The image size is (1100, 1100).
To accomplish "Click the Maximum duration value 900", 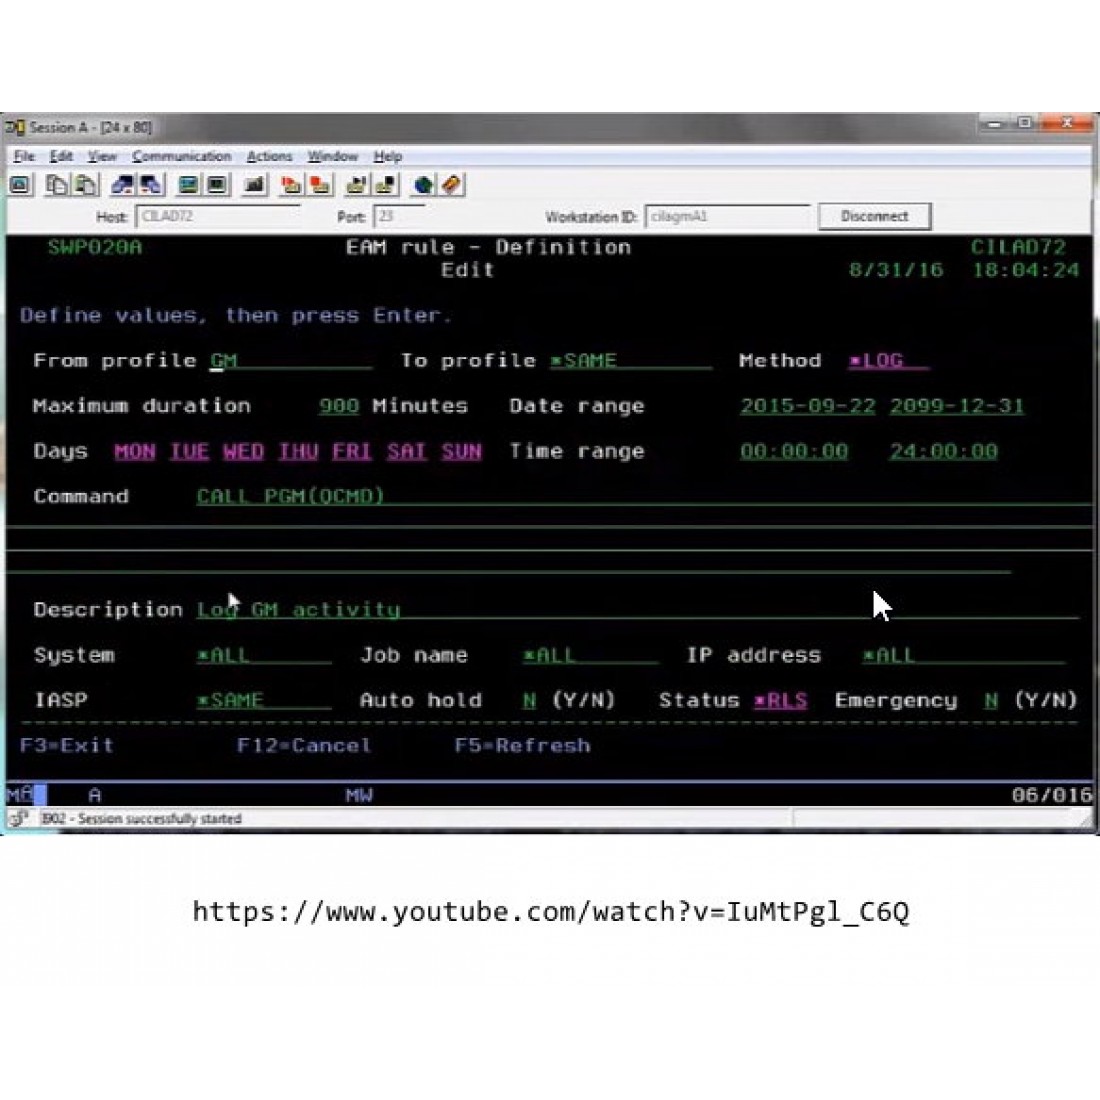I will pos(339,406).
